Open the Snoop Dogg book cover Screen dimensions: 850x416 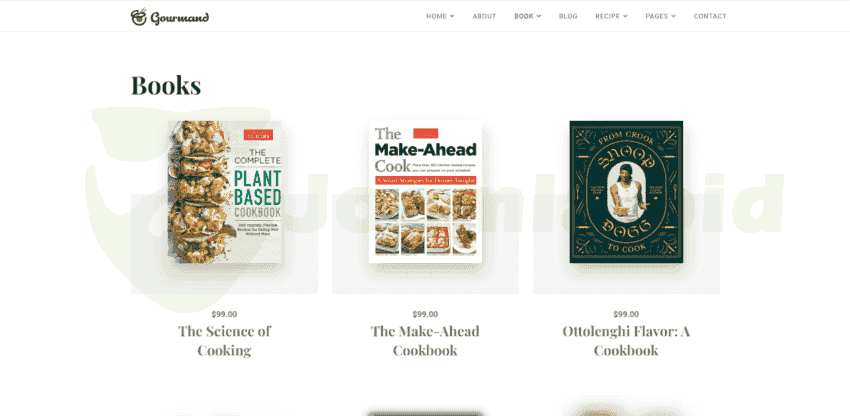(x=626, y=192)
